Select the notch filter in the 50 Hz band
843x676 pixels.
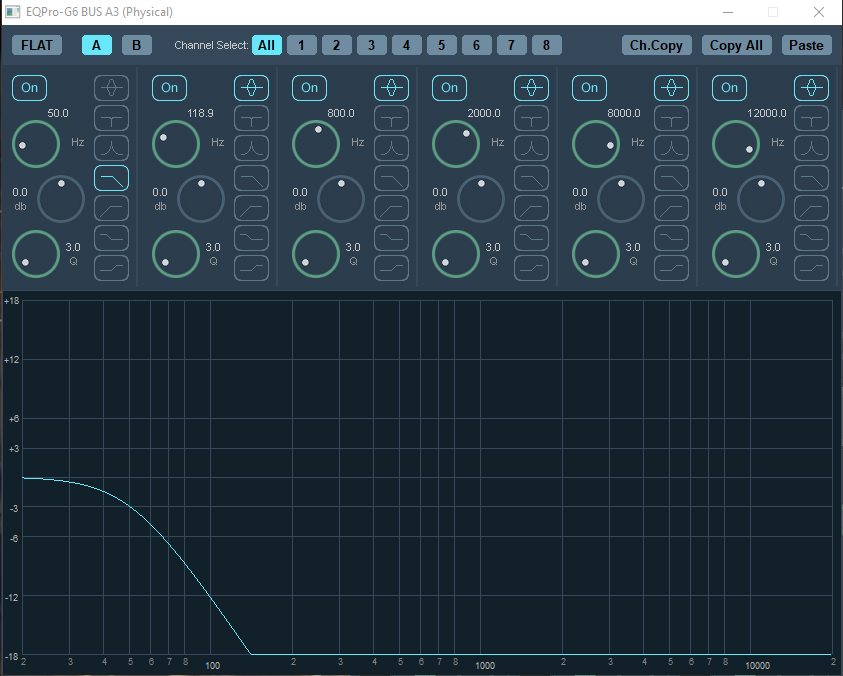click(x=111, y=118)
